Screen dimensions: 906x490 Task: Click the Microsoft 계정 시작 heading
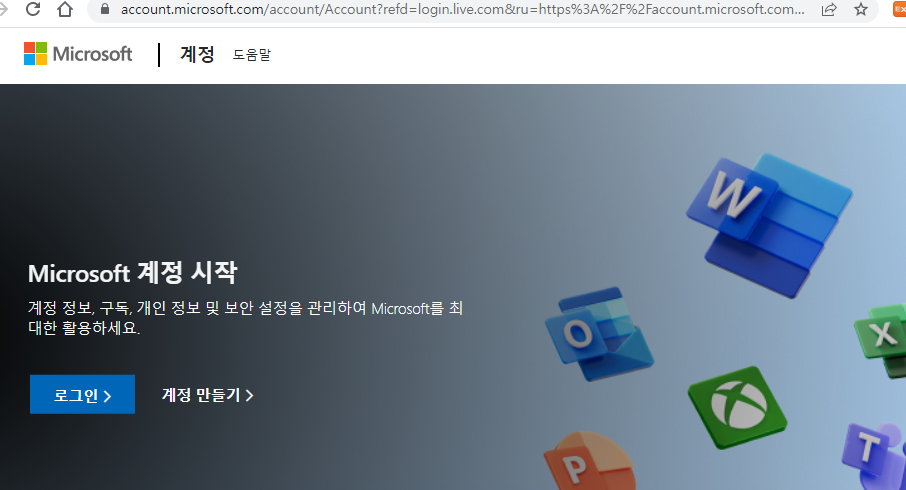pyautogui.click(x=132, y=273)
